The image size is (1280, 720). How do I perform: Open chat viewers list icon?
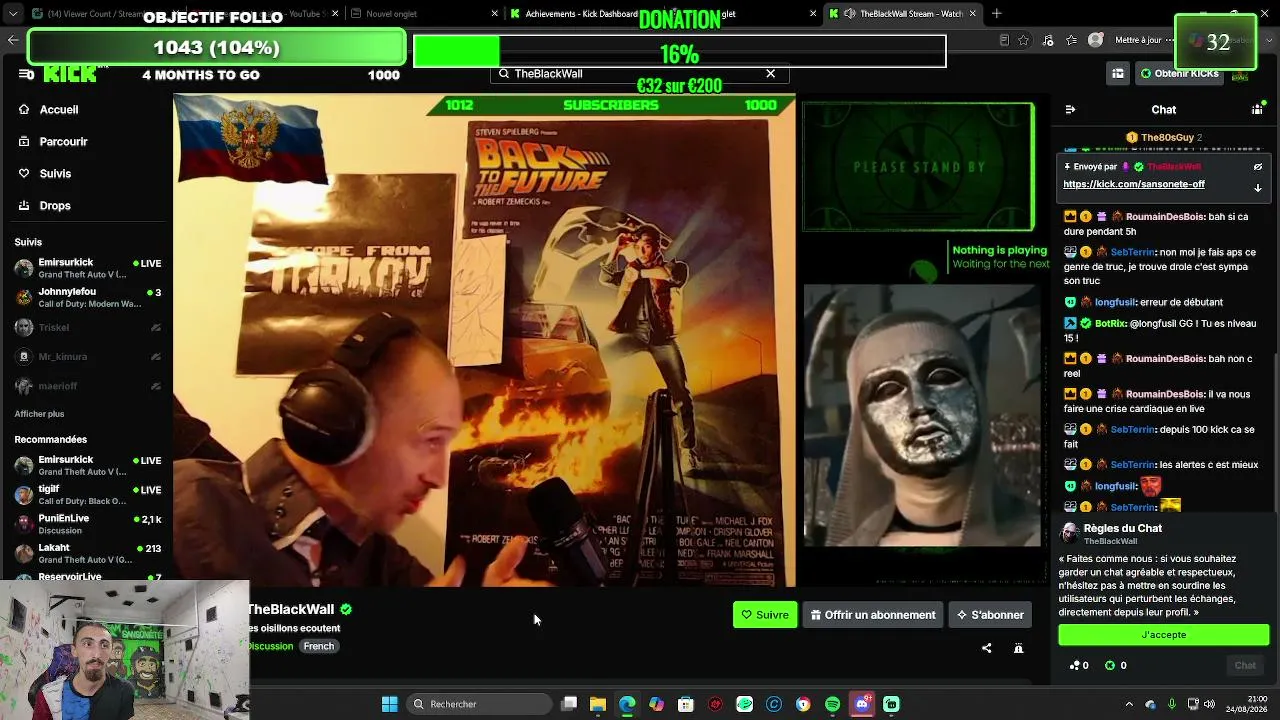click(x=1257, y=110)
